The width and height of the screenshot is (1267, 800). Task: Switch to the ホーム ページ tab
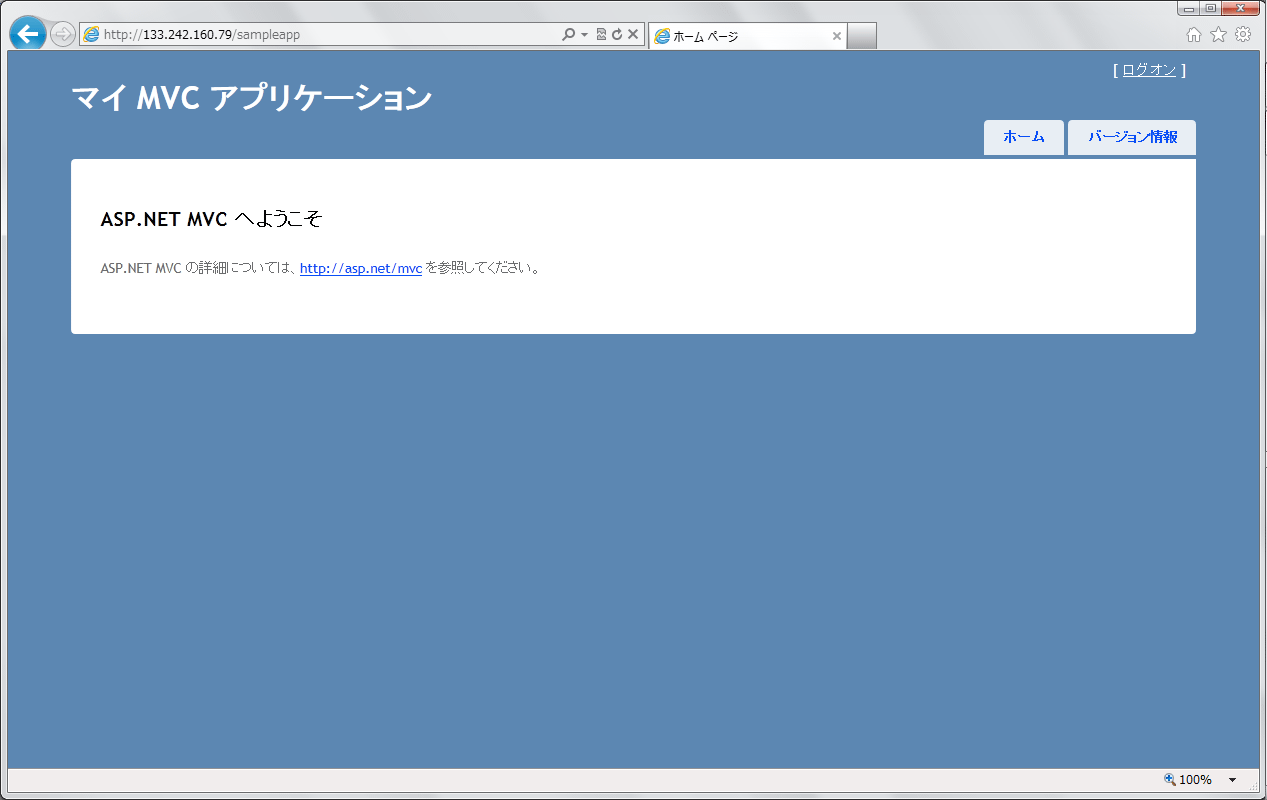pos(740,34)
